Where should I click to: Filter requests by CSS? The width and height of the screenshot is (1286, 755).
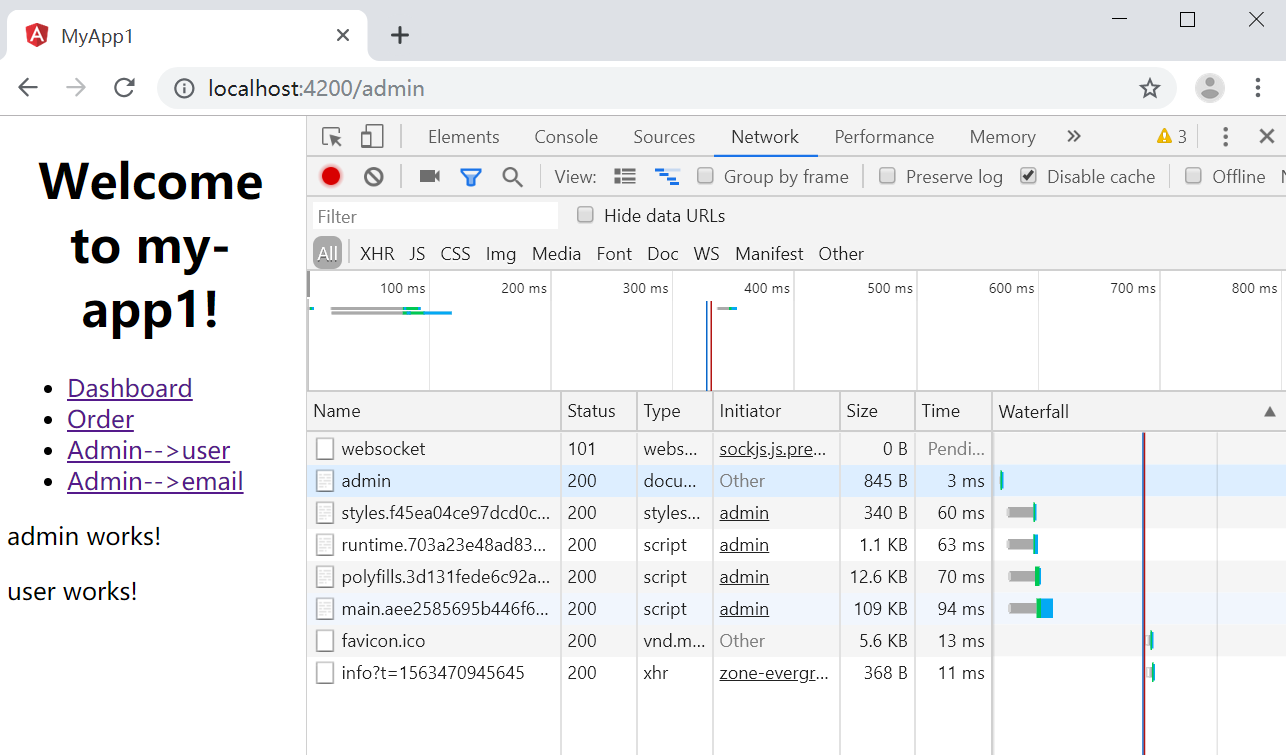point(455,254)
